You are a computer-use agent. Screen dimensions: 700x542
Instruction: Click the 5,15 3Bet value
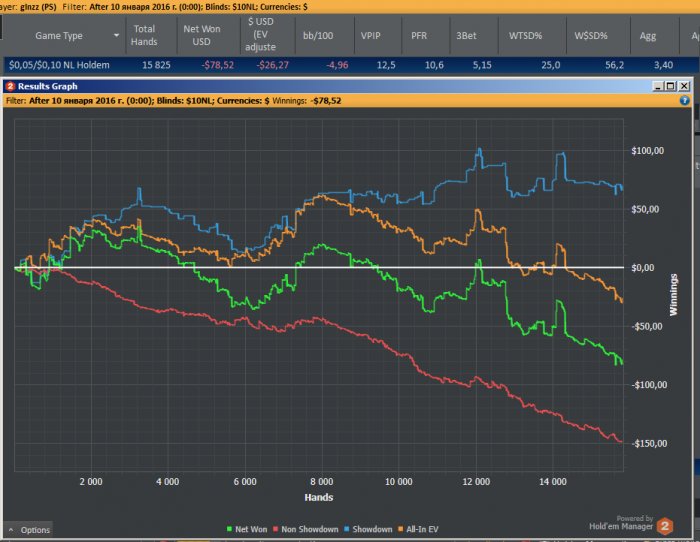(x=482, y=65)
